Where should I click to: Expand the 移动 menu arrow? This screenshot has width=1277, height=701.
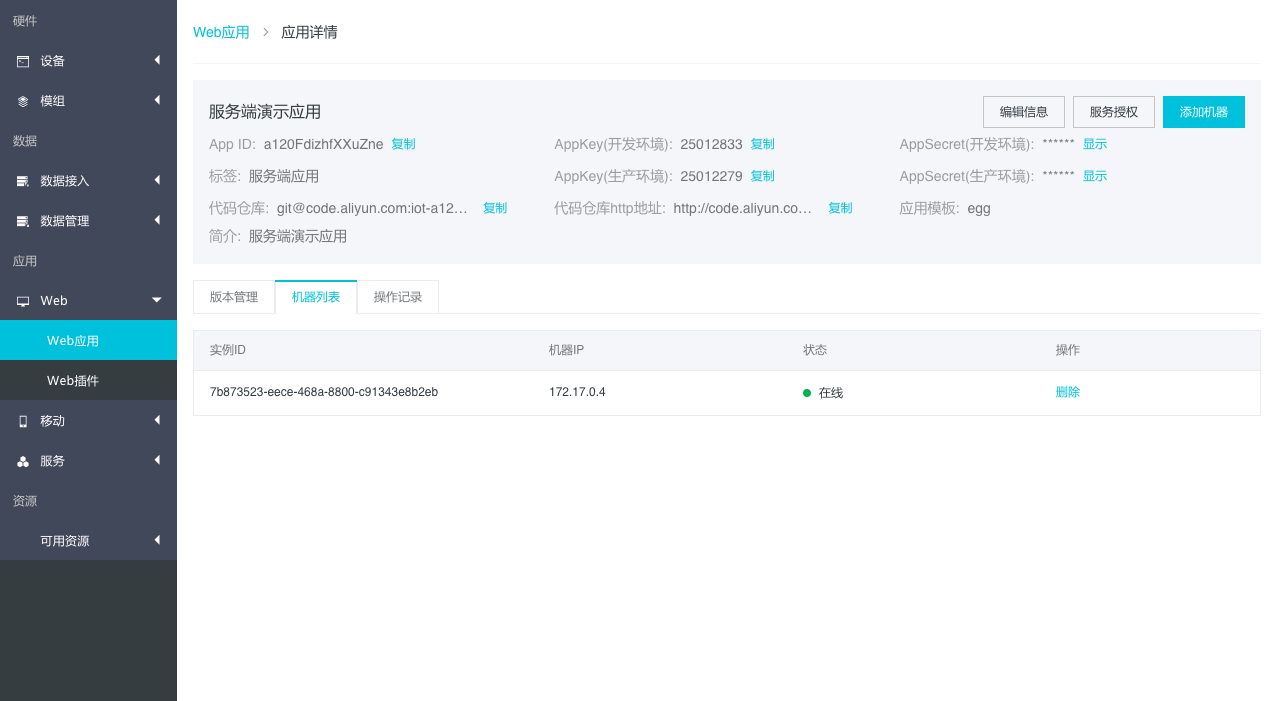(157, 420)
